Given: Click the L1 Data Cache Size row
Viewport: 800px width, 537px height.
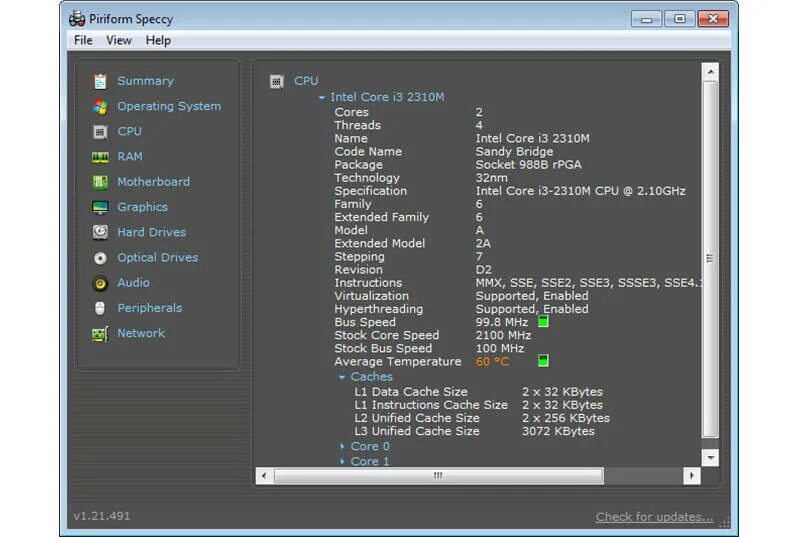Looking at the screenshot, I should [479, 392].
